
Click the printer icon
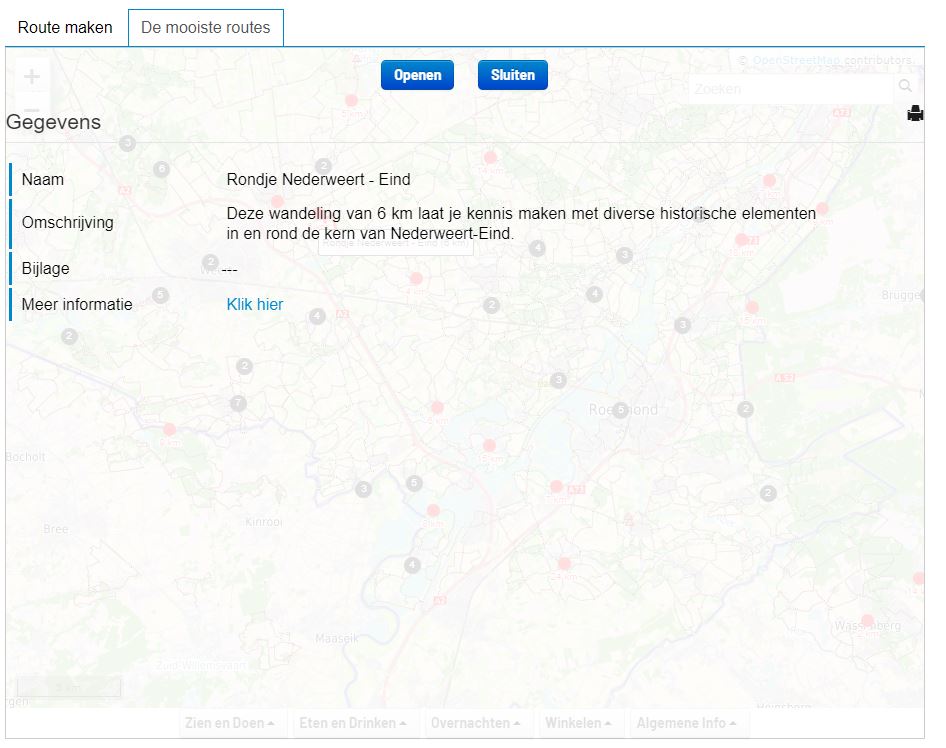[x=915, y=114]
